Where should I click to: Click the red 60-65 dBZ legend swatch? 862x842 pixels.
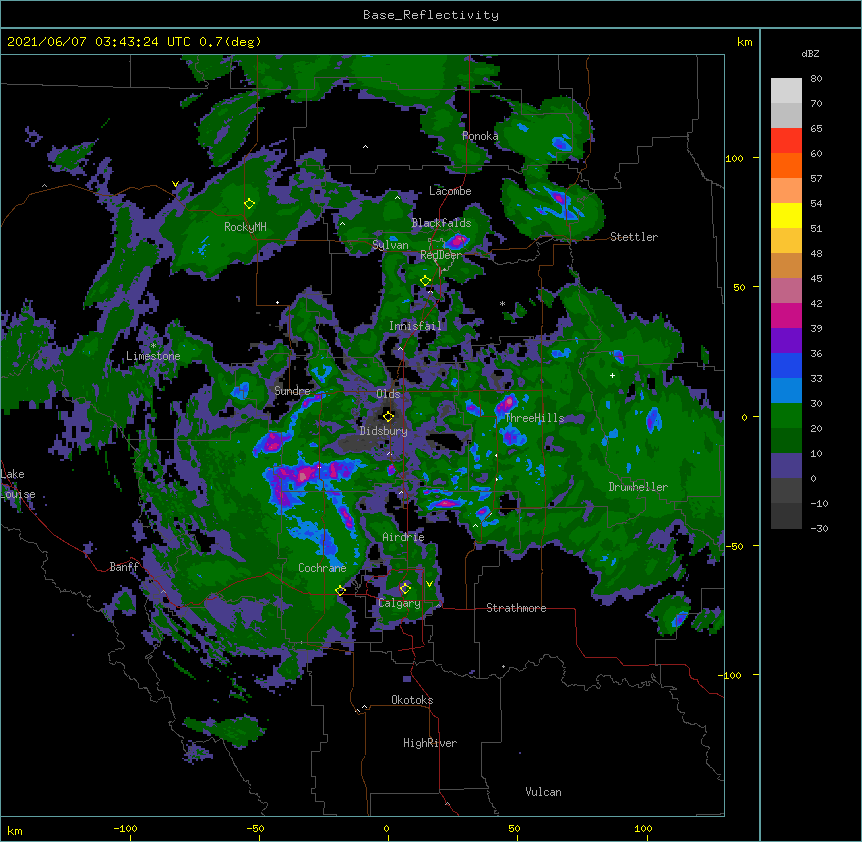point(786,140)
